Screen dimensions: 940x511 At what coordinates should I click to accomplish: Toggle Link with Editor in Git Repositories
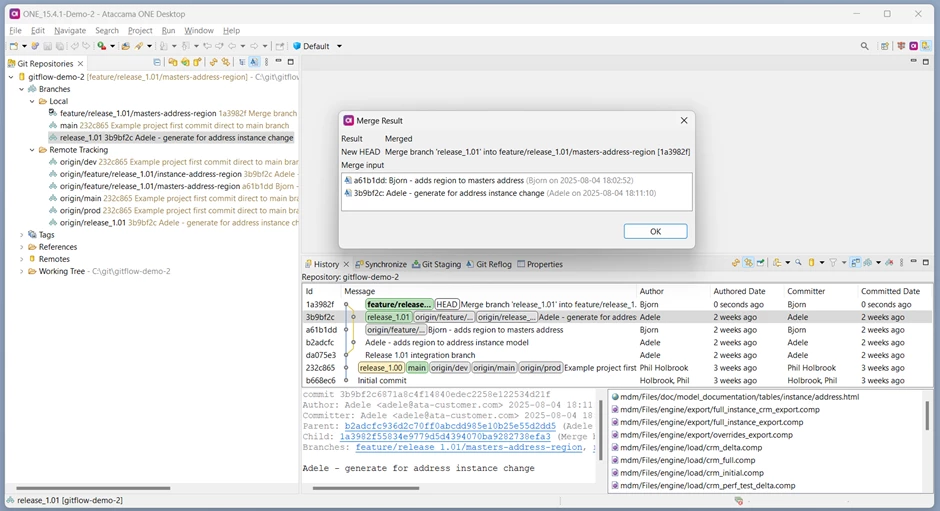click(225, 62)
